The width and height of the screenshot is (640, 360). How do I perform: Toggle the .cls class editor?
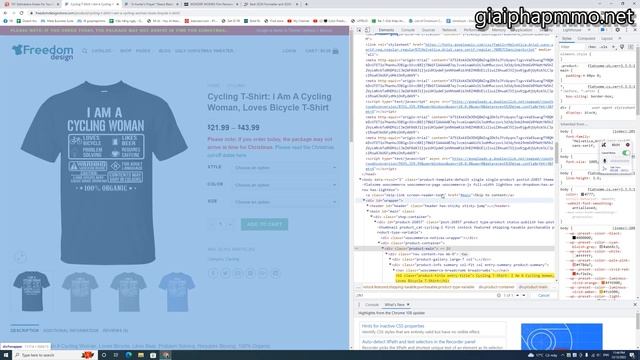(x=603, y=47)
